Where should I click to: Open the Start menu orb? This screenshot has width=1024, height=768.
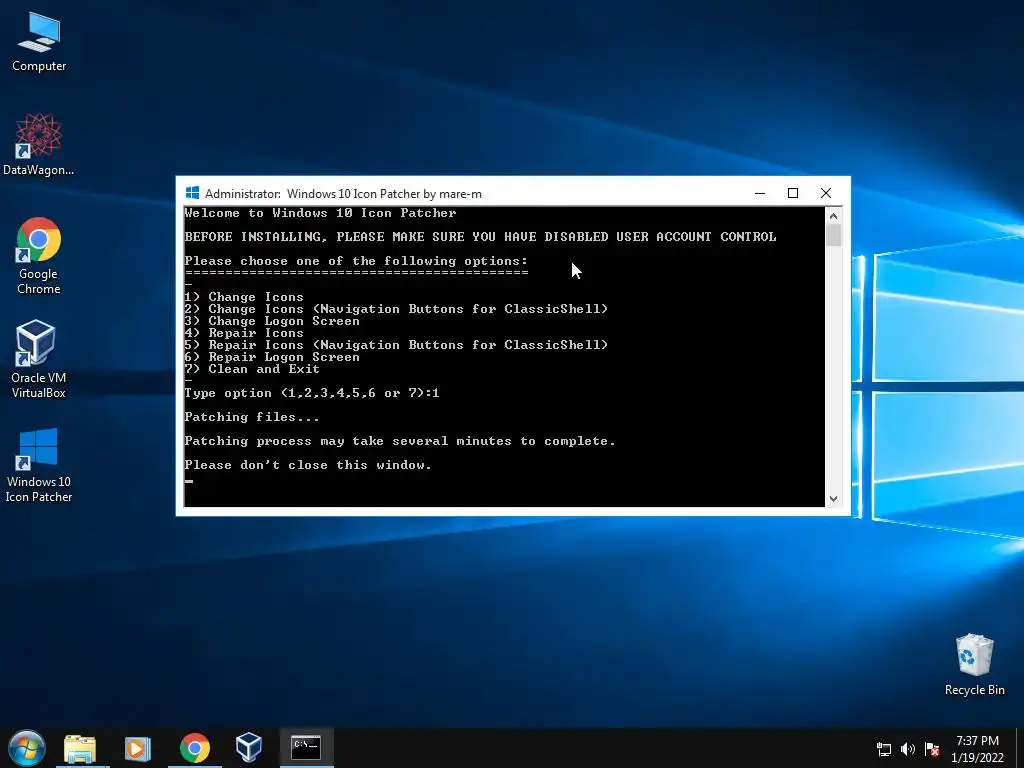[27, 748]
